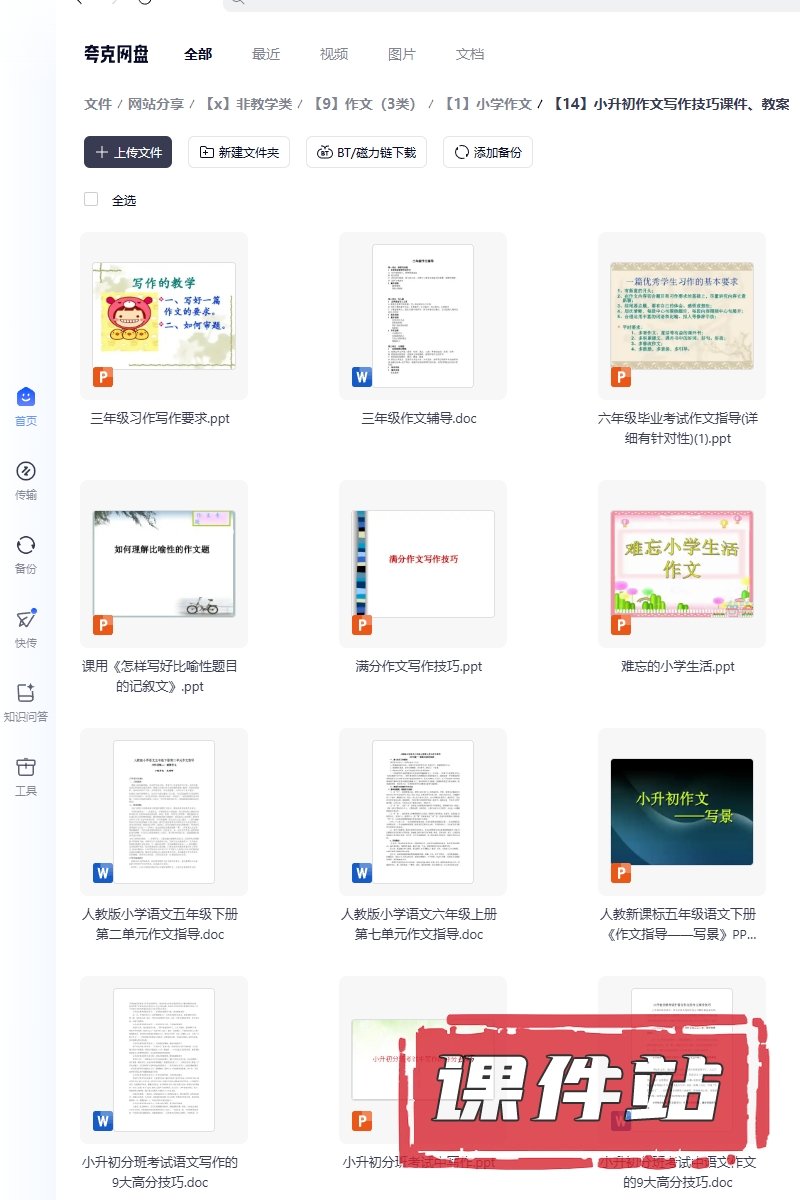Go to 【1】小学作文 breadcrumb folder

point(488,104)
